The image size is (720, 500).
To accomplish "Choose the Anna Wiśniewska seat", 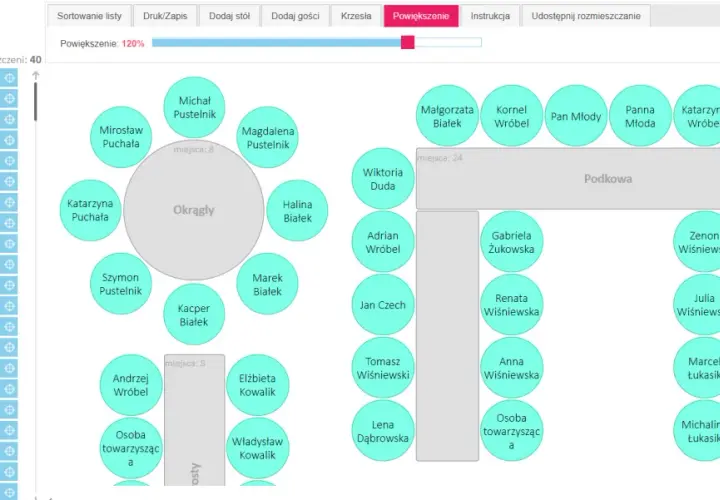I will (512, 368).
